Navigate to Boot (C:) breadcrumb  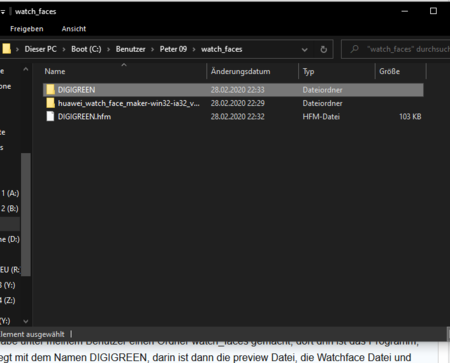click(86, 49)
